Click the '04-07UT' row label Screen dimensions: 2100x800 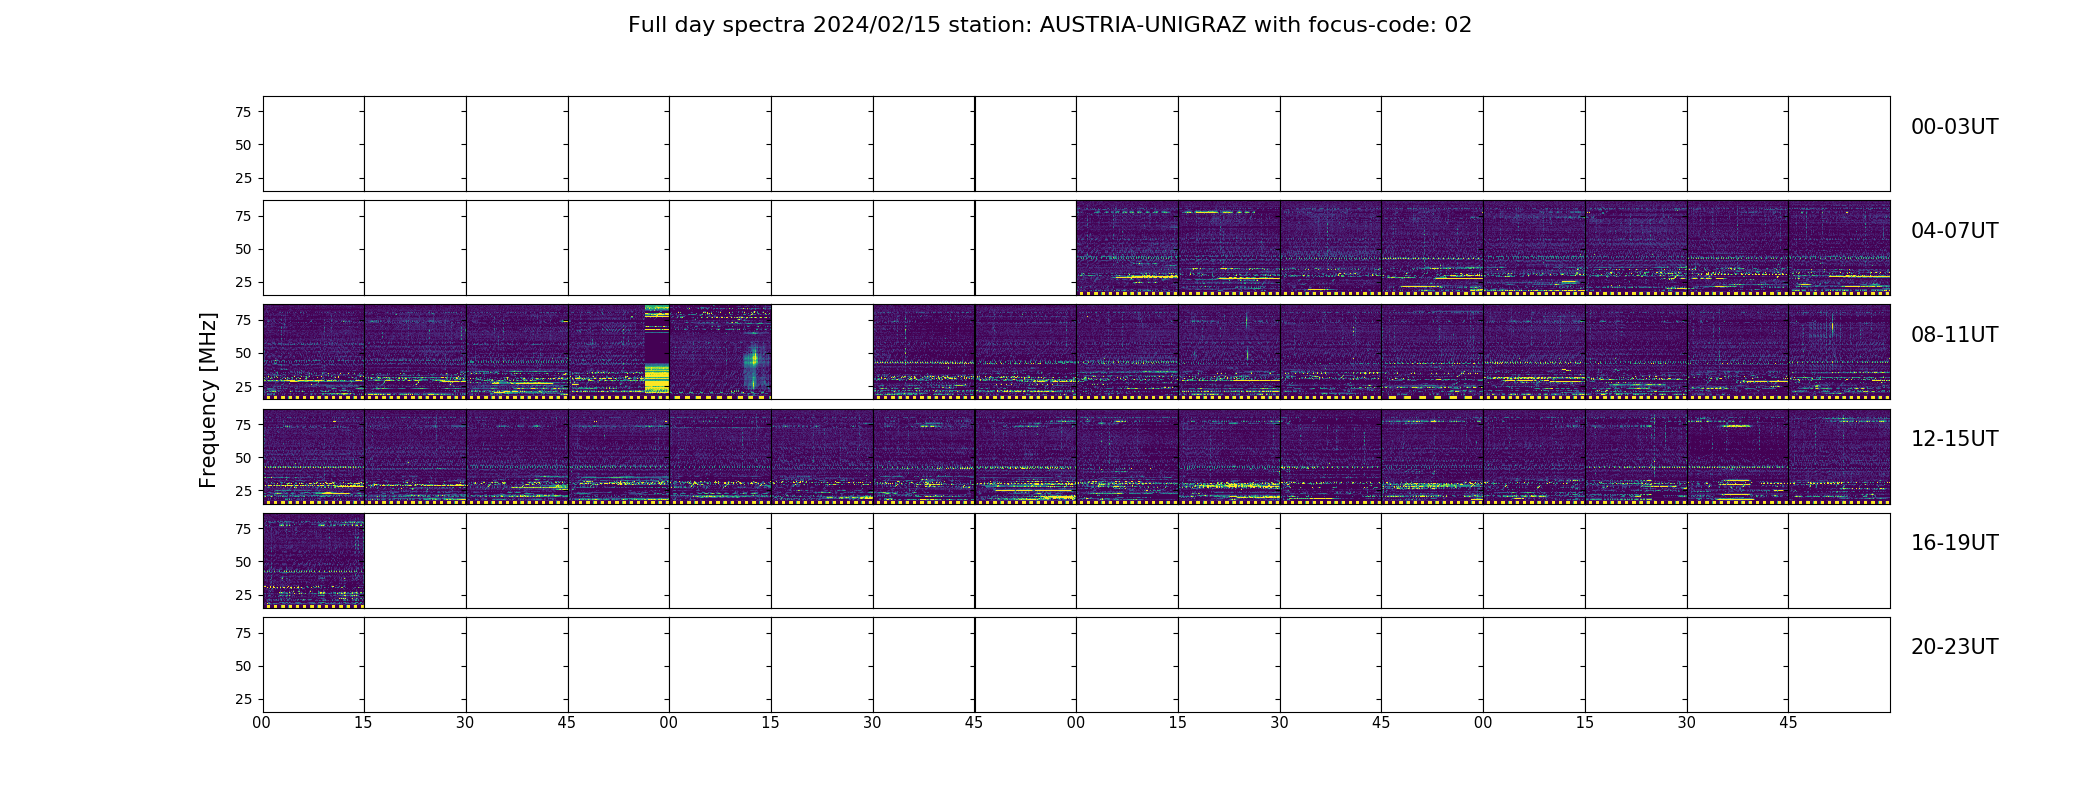point(1954,231)
